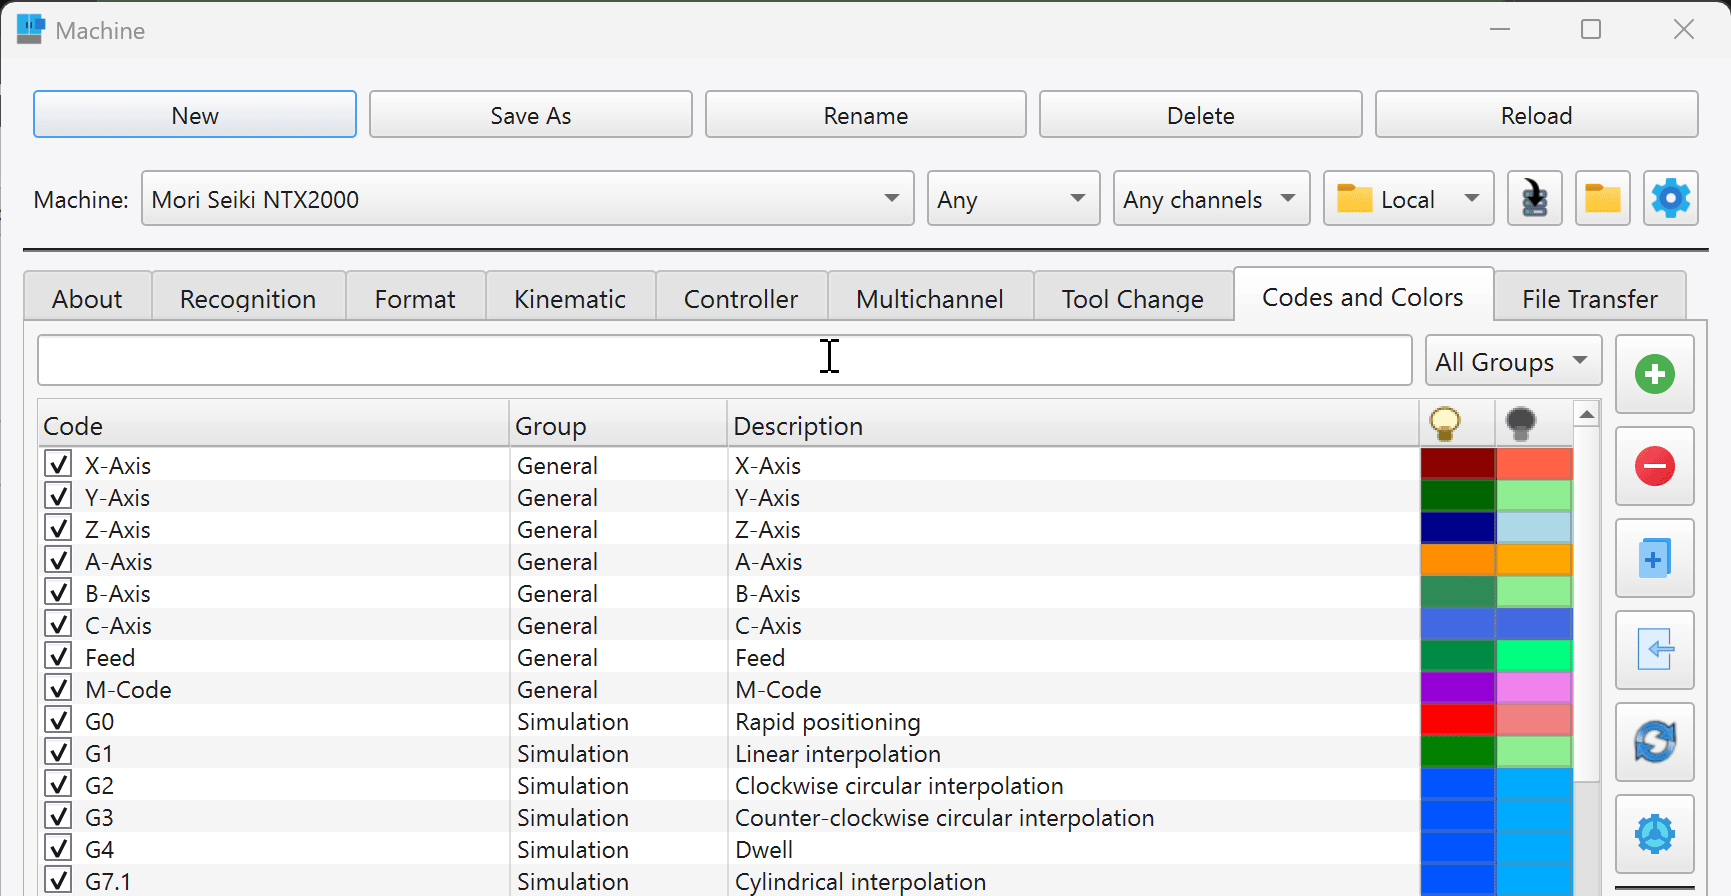
Task: Expand the Any channels dropdown
Action: coord(1211,198)
